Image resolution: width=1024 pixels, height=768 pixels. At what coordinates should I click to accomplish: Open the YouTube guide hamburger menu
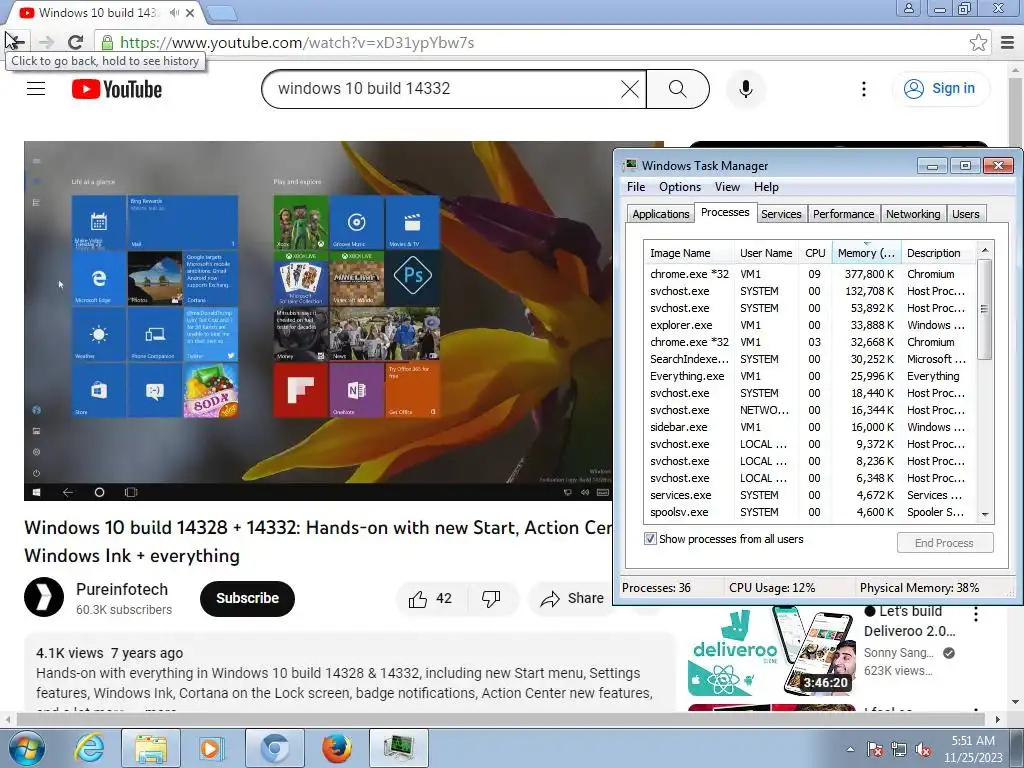(x=36, y=88)
